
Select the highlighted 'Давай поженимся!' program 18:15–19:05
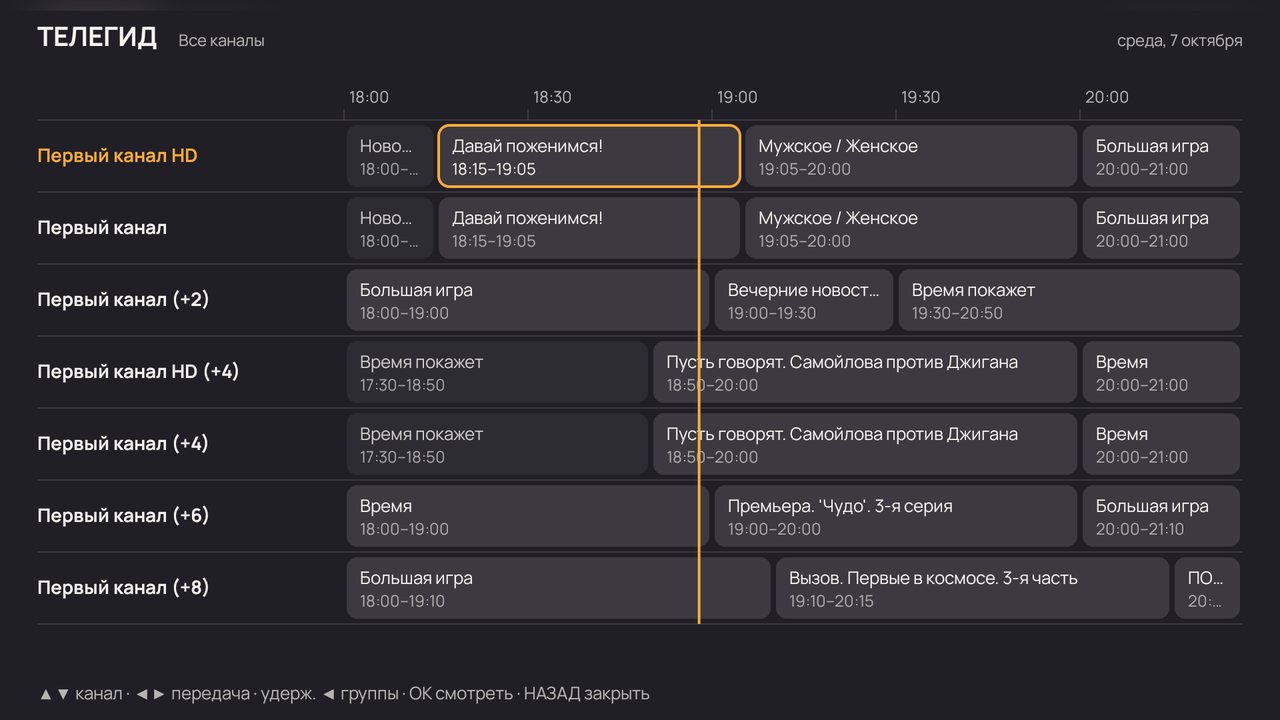[x=589, y=156]
